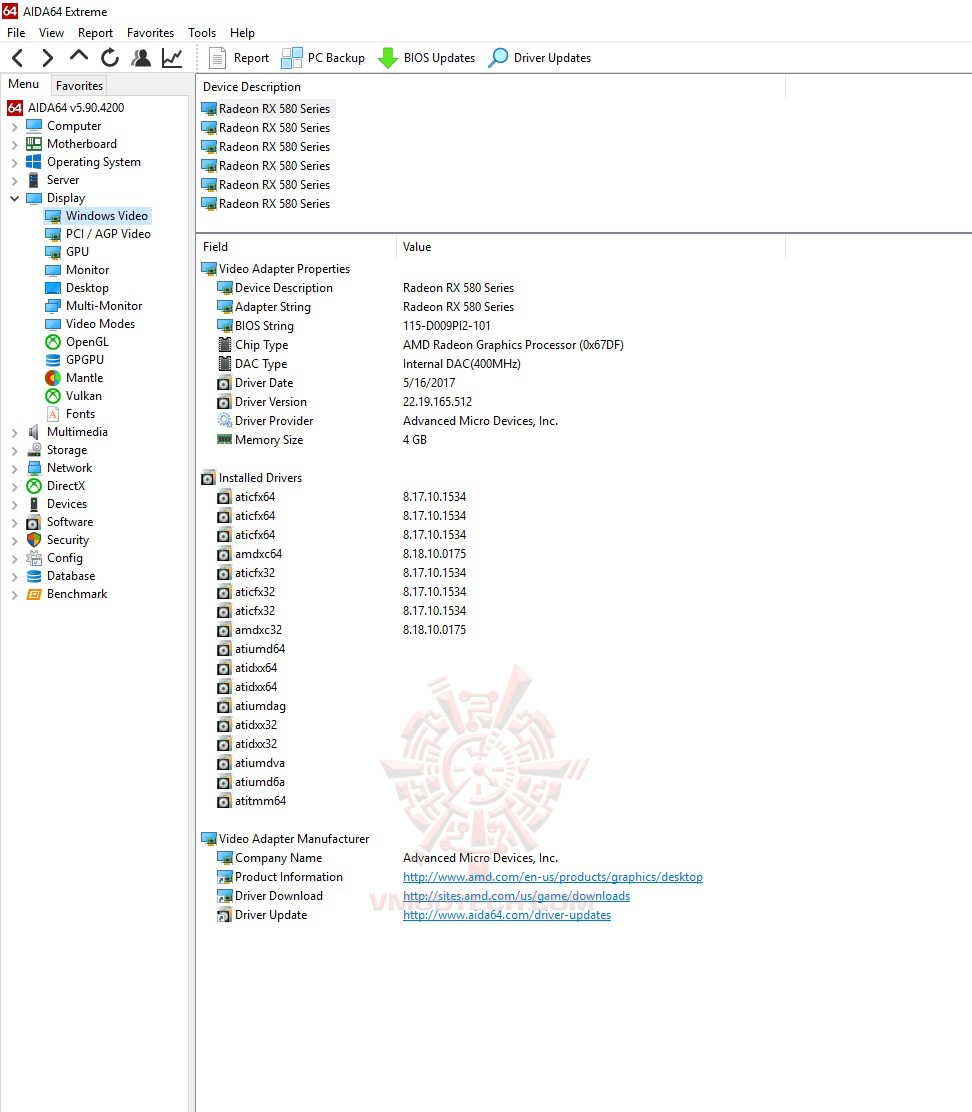Screen dimensions: 972x1112
Task: Select the PCI / AGP Video item
Action: tap(99, 233)
